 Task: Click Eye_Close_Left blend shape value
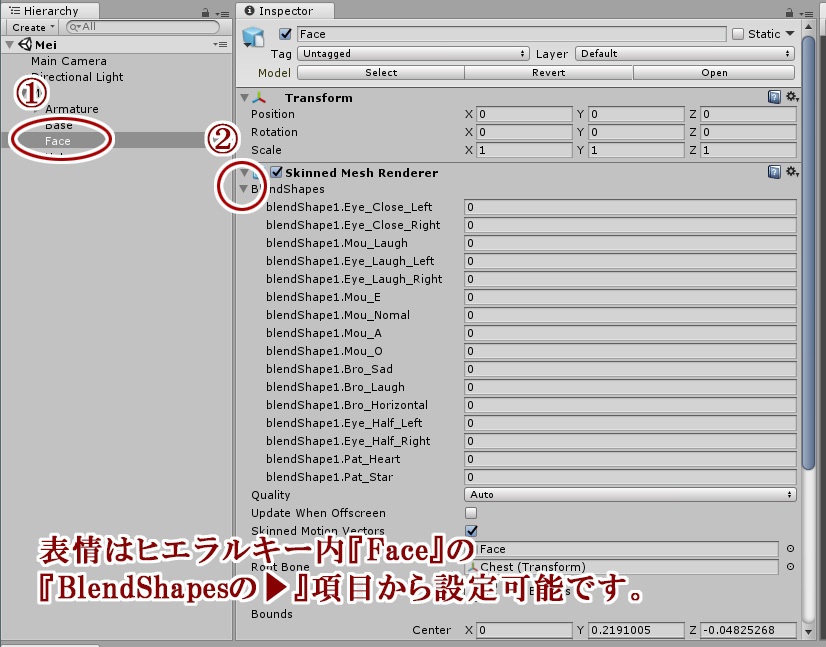tap(630, 207)
